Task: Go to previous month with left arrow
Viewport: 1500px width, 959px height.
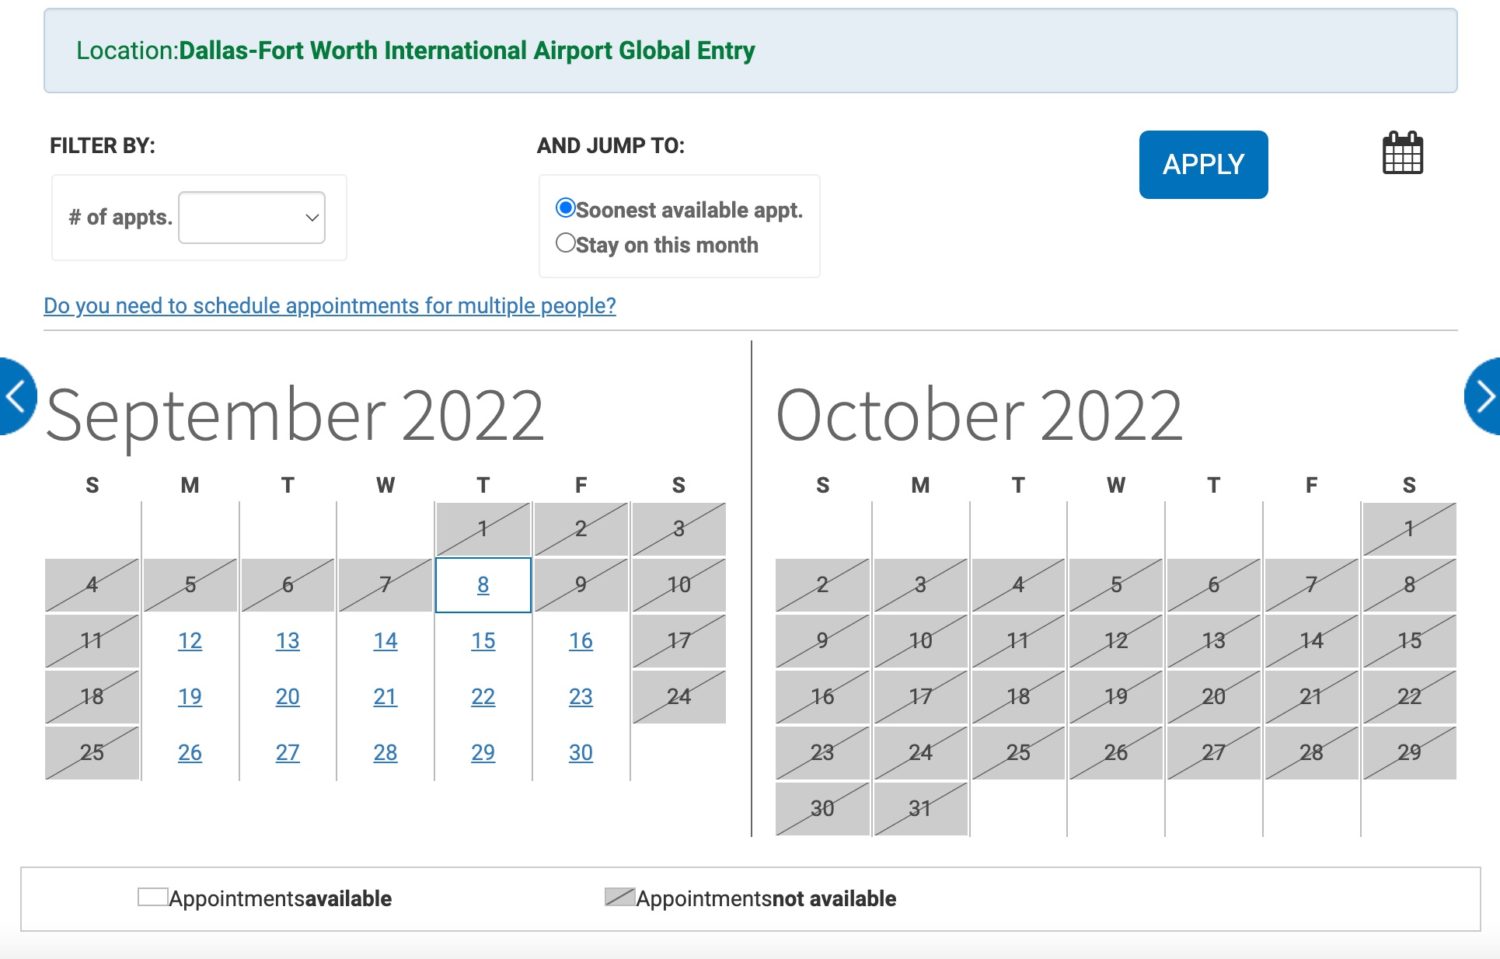Action: (x=17, y=397)
